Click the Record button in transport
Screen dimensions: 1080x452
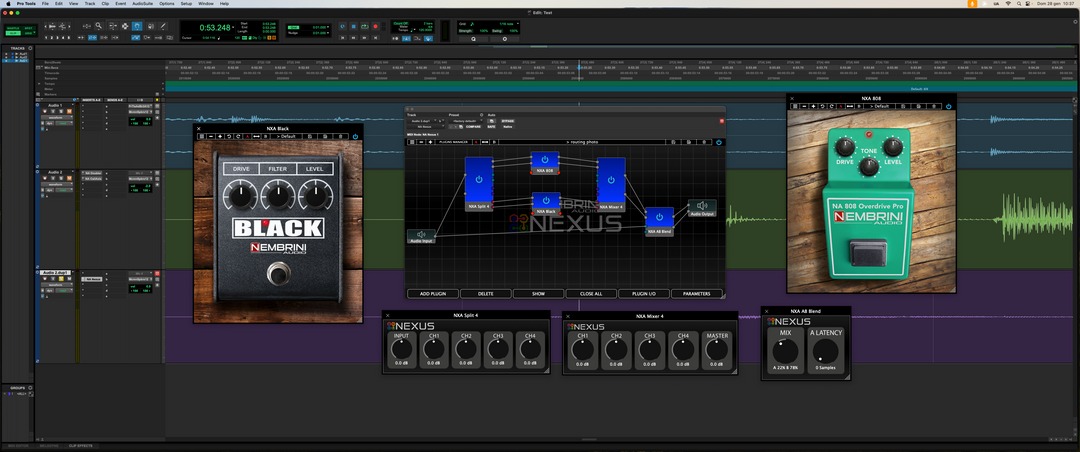(375, 26)
